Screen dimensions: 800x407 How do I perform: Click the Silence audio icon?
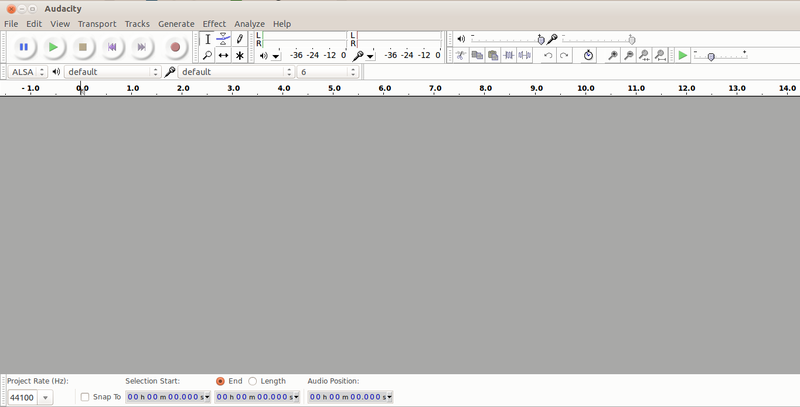[524, 55]
